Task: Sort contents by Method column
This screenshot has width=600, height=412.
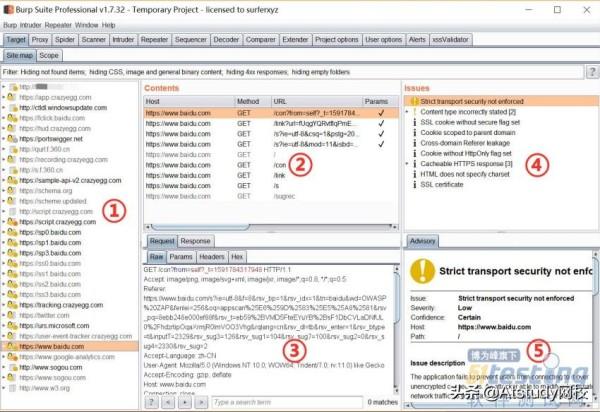Action: coord(253,101)
